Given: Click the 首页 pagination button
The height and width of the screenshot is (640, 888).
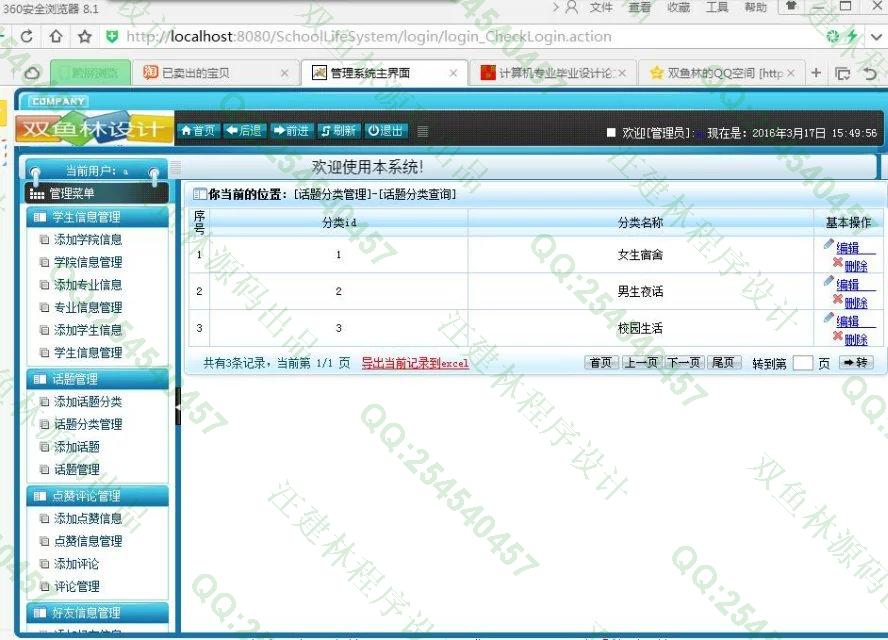Looking at the screenshot, I should click(x=601, y=362).
